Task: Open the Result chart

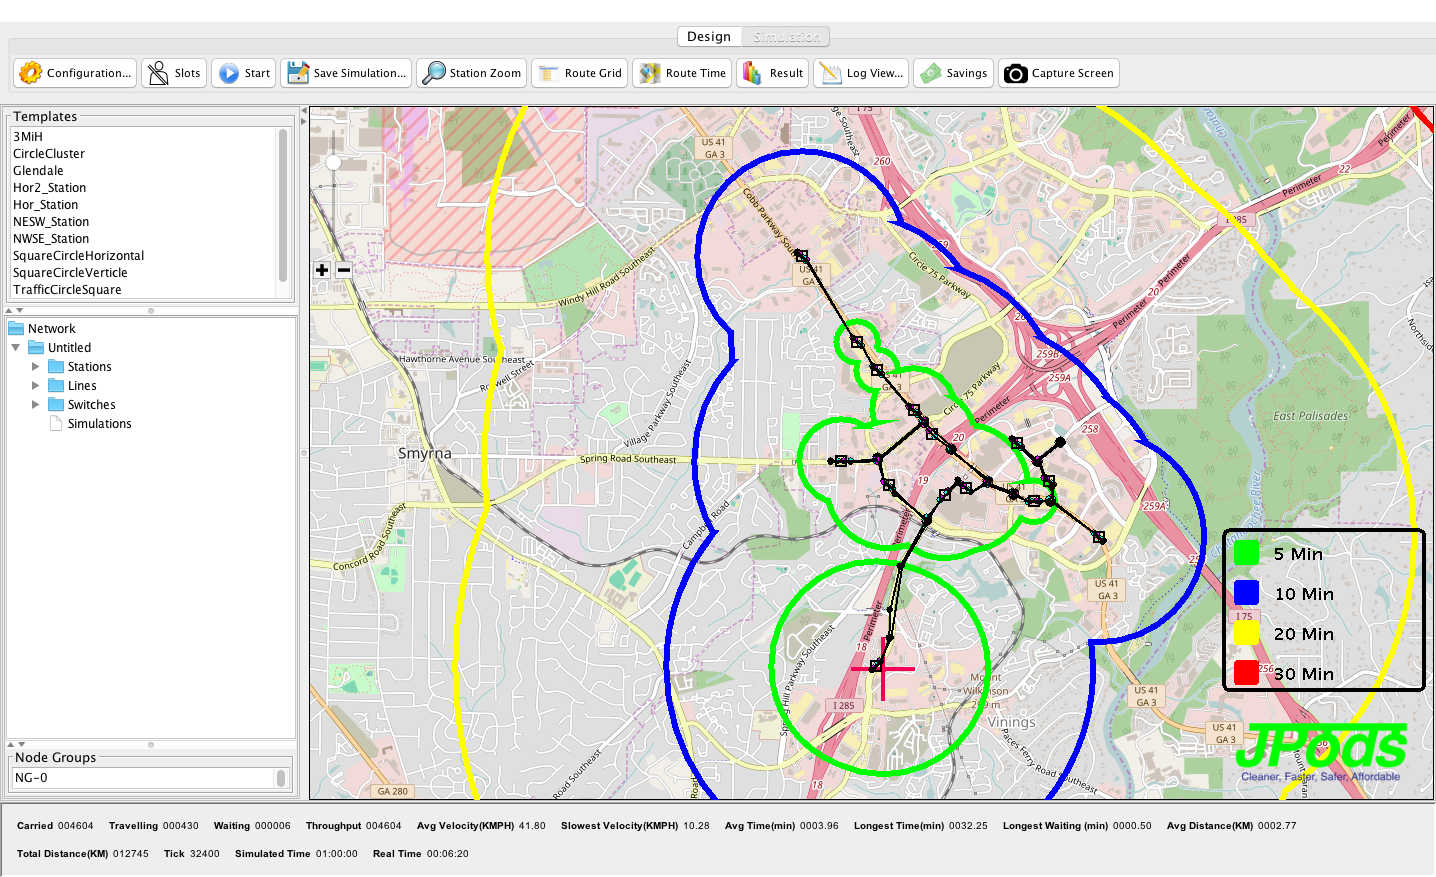Action: coord(773,73)
